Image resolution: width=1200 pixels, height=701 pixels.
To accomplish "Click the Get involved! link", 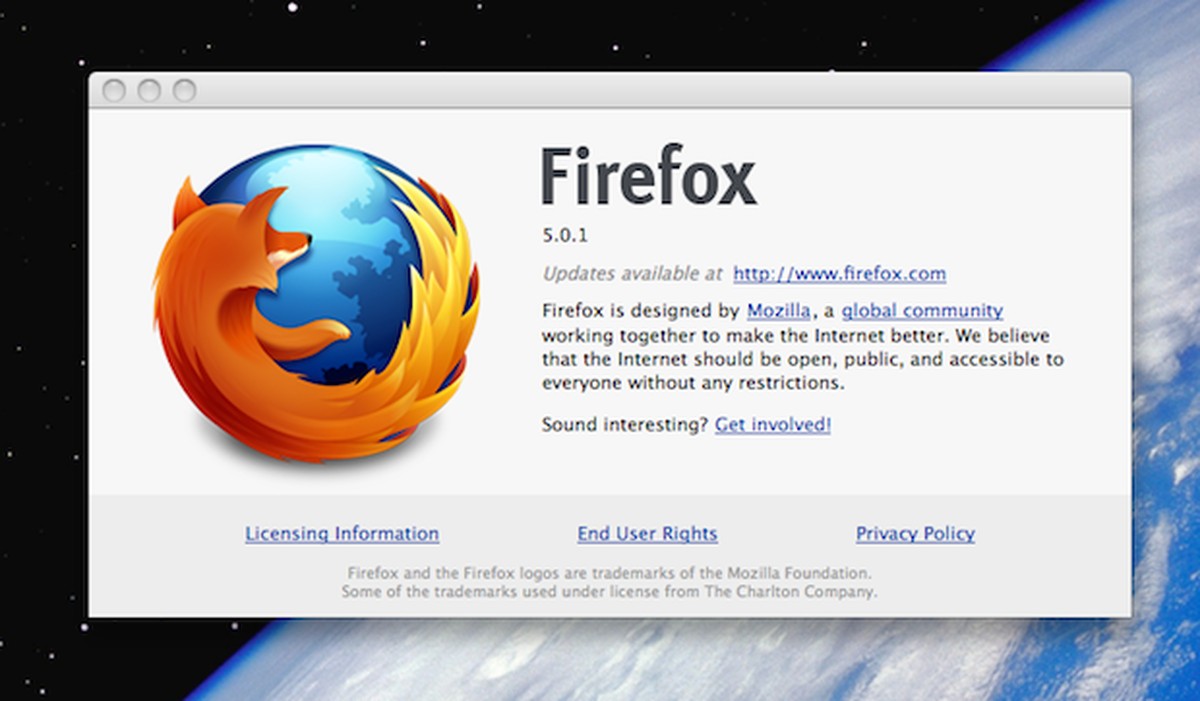I will click(771, 424).
